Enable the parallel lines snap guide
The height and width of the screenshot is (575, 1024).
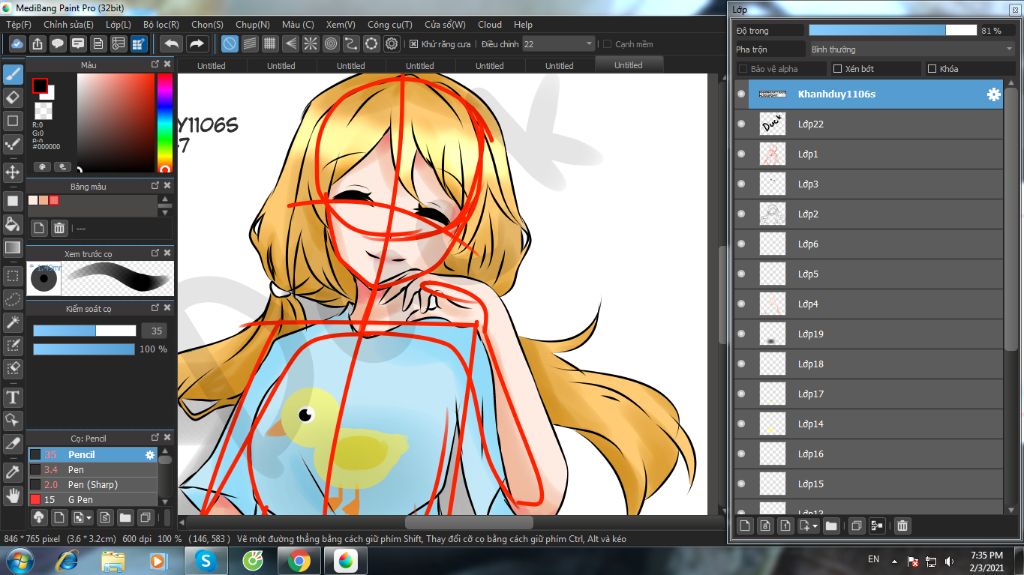point(249,44)
